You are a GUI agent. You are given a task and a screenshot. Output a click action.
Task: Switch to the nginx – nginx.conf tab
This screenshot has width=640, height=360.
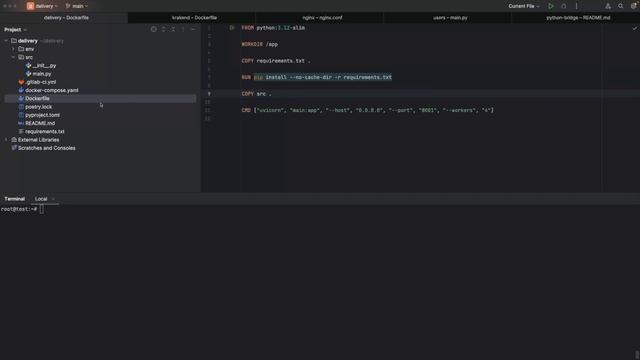coord(322,18)
